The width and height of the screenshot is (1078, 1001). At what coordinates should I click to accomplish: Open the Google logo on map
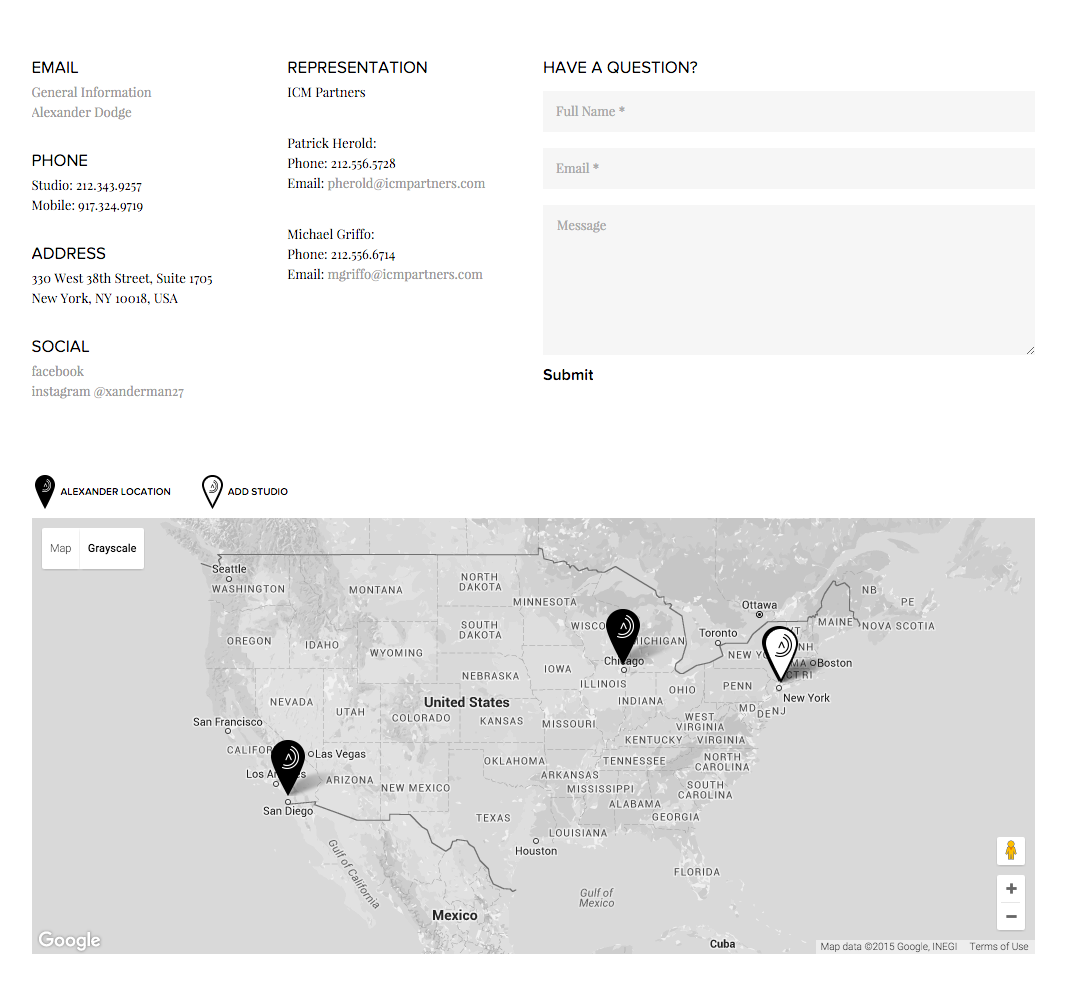point(69,940)
